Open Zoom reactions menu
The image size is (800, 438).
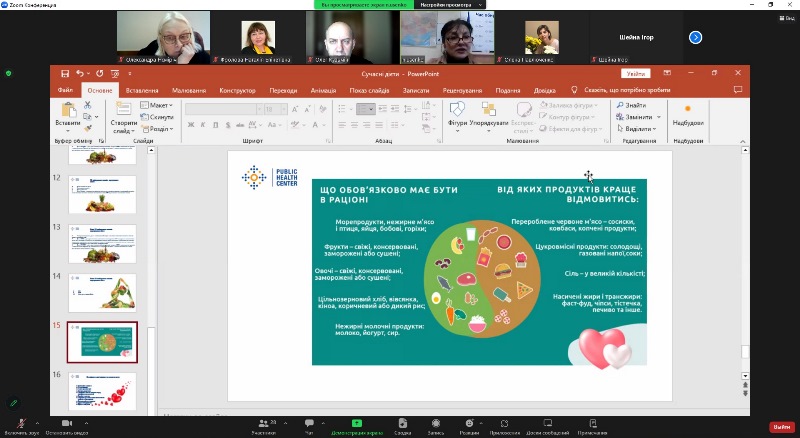click(x=469, y=423)
